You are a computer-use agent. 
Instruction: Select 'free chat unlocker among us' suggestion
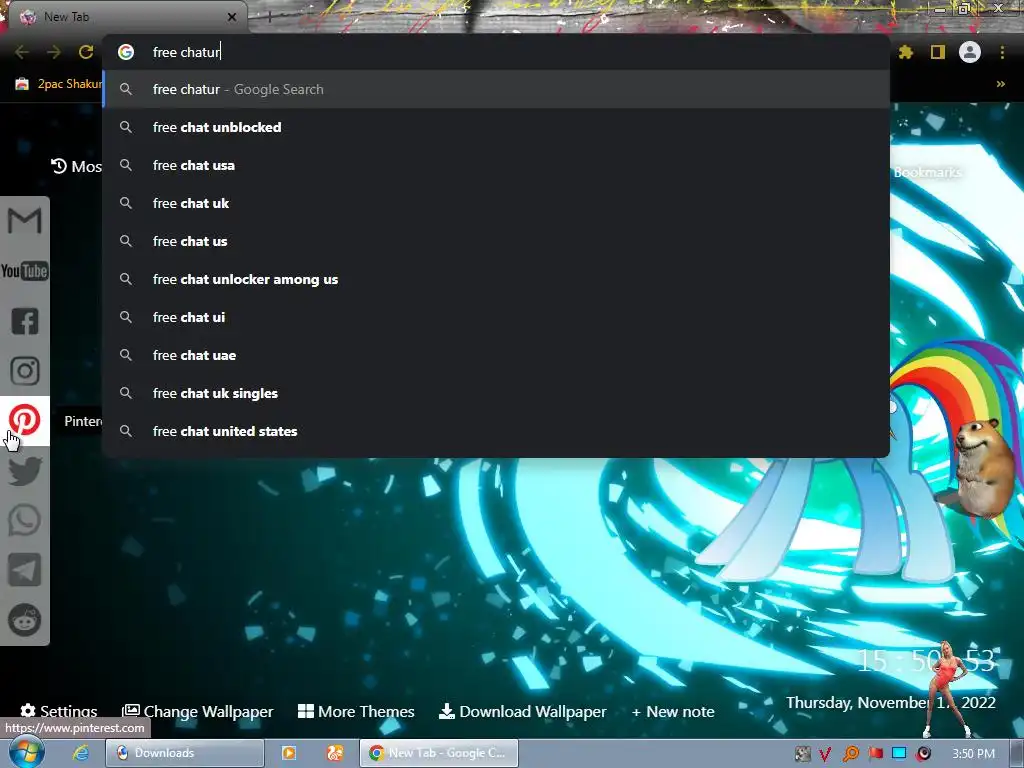496,280
